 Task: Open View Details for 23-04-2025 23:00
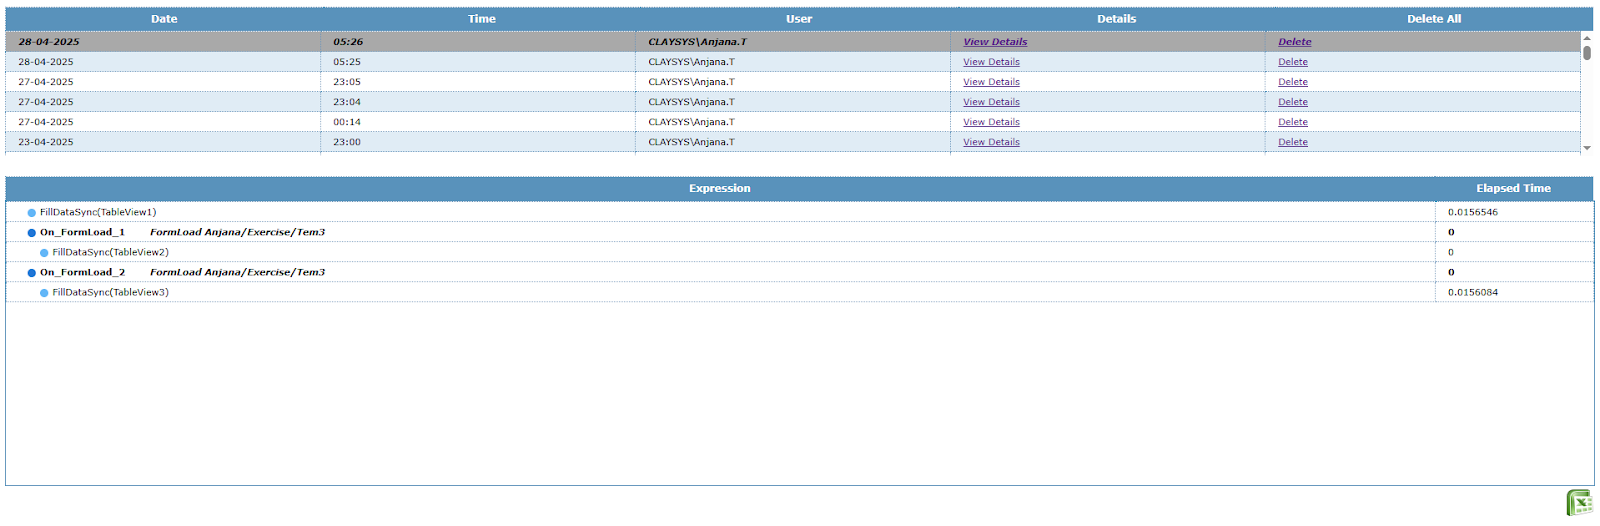pyautogui.click(x=991, y=142)
